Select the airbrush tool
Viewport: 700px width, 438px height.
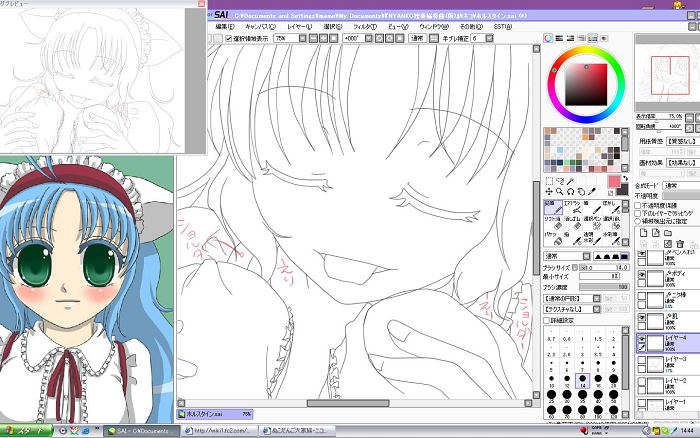[x=572, y=207]
